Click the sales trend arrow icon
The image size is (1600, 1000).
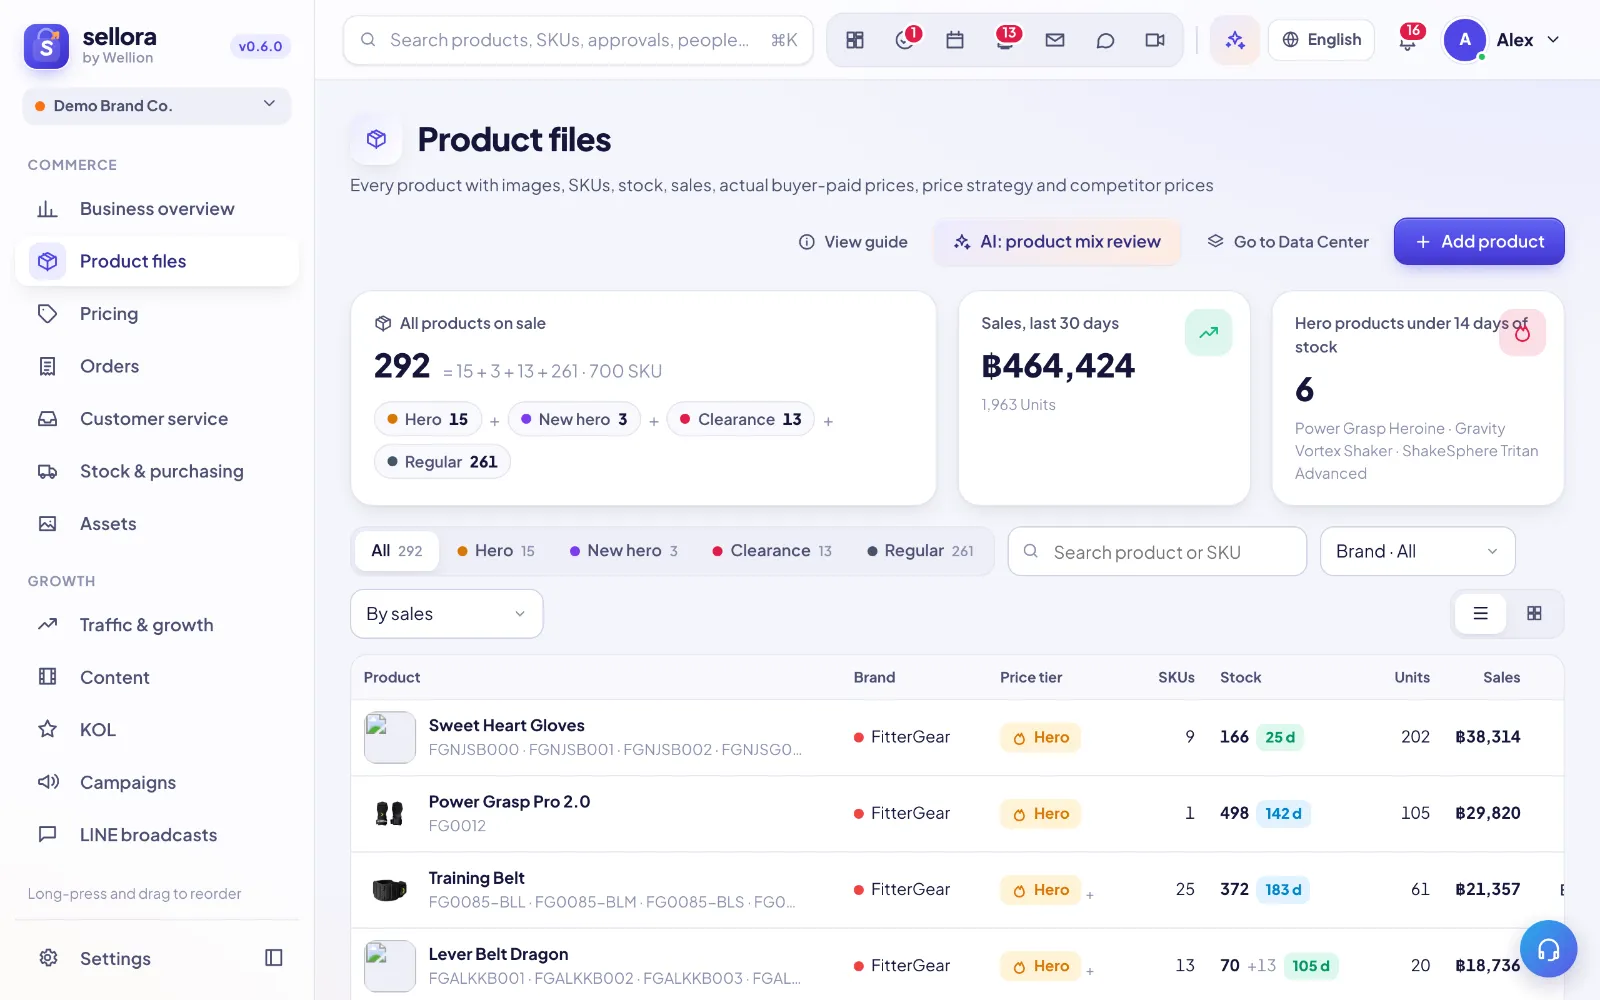[1209, 333]
